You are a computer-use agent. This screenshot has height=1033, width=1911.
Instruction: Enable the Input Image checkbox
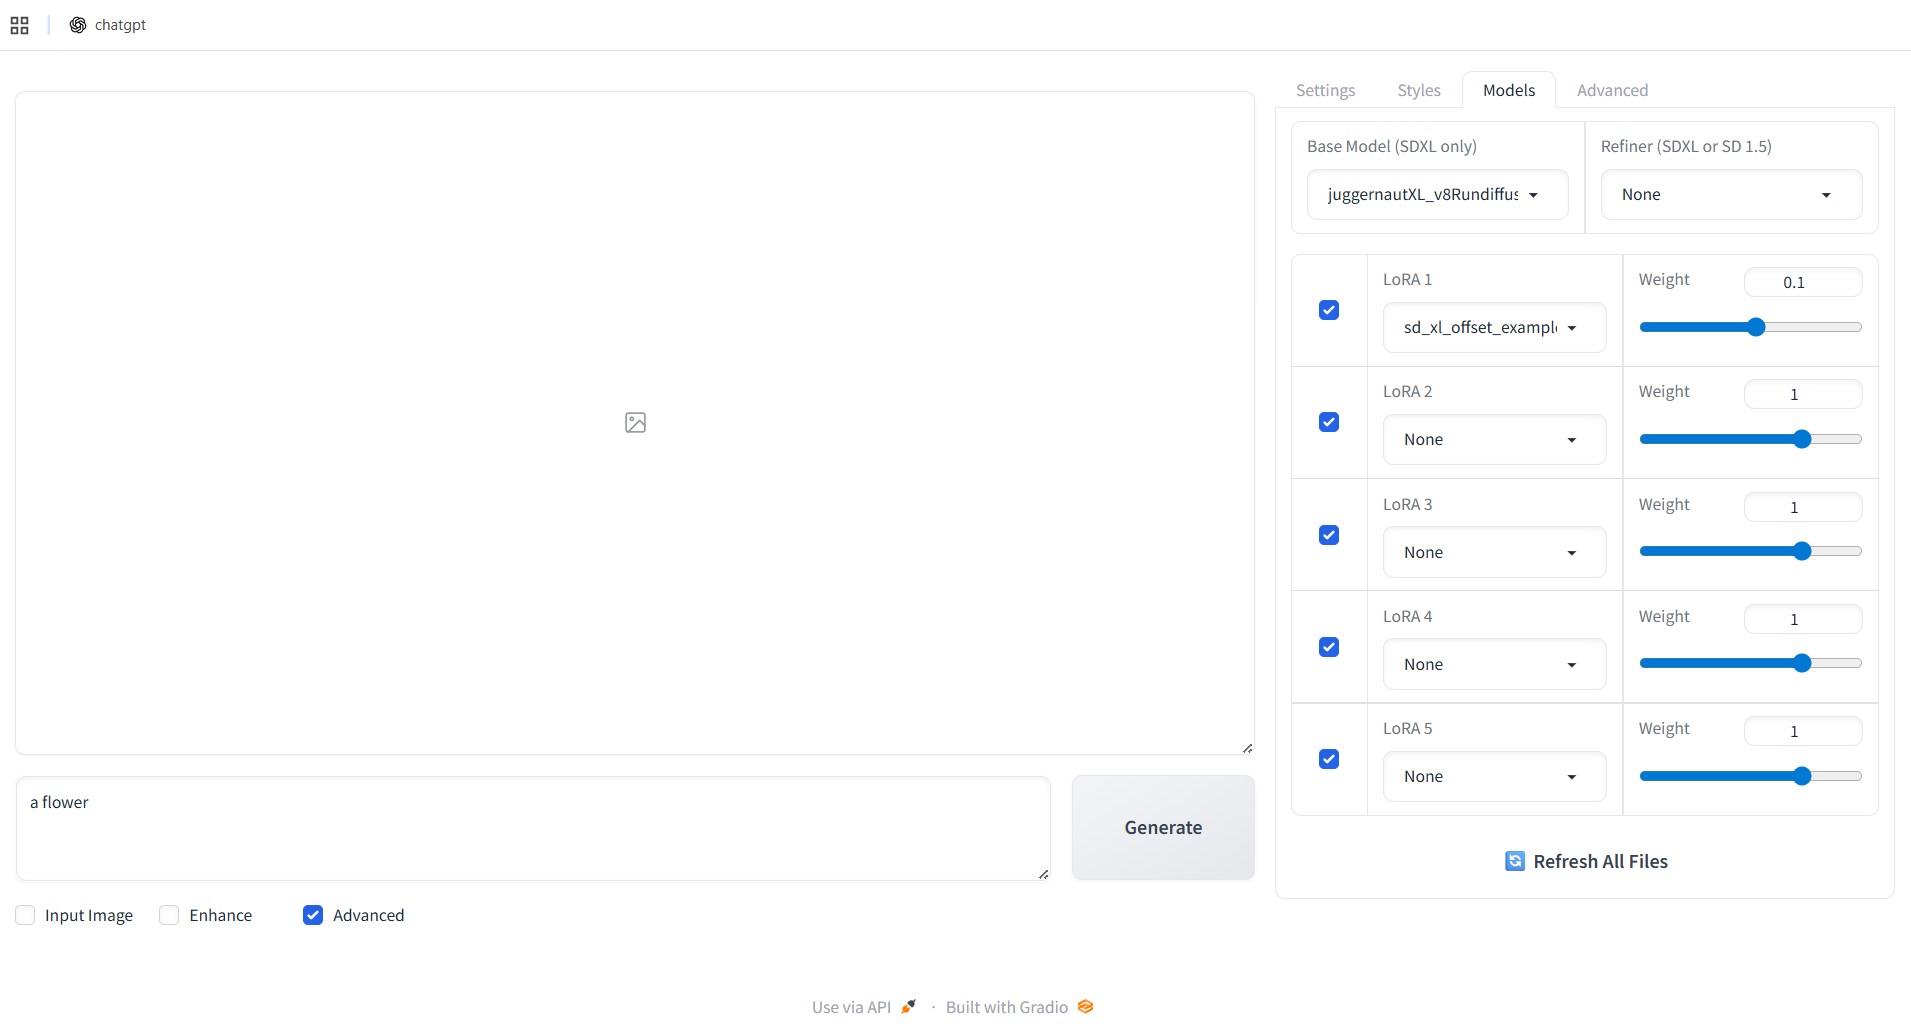[x=26, y=915]
